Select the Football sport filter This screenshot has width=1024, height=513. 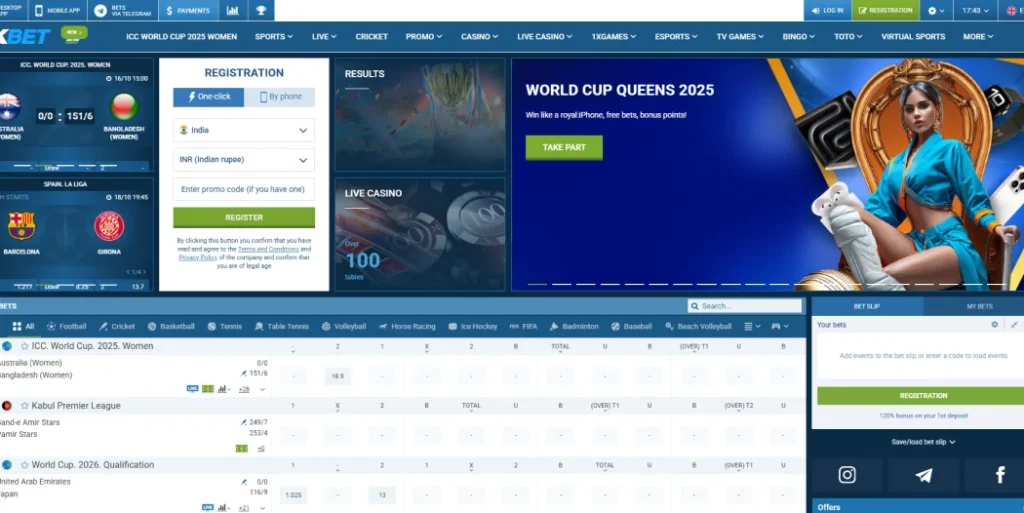(x=66, y=326)
